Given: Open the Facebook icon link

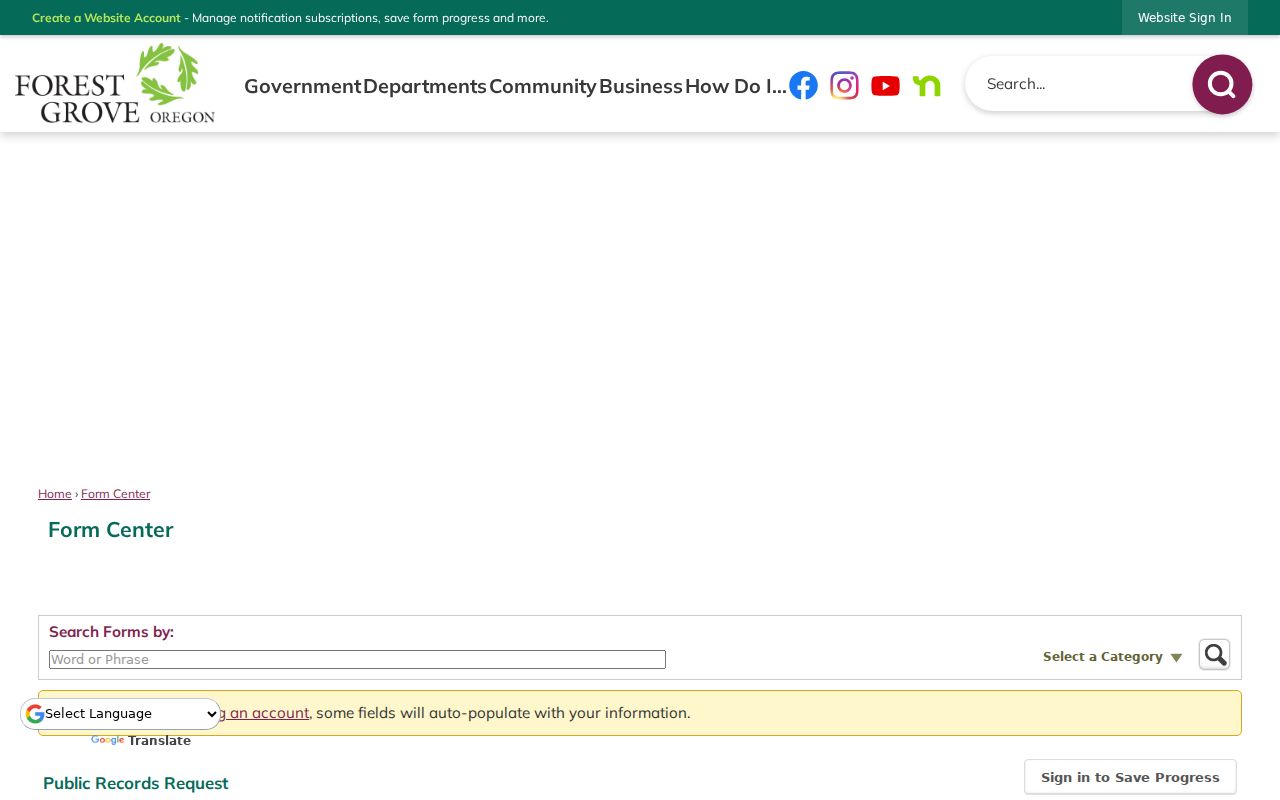Looking at the screenshot, I should point(803,86).
